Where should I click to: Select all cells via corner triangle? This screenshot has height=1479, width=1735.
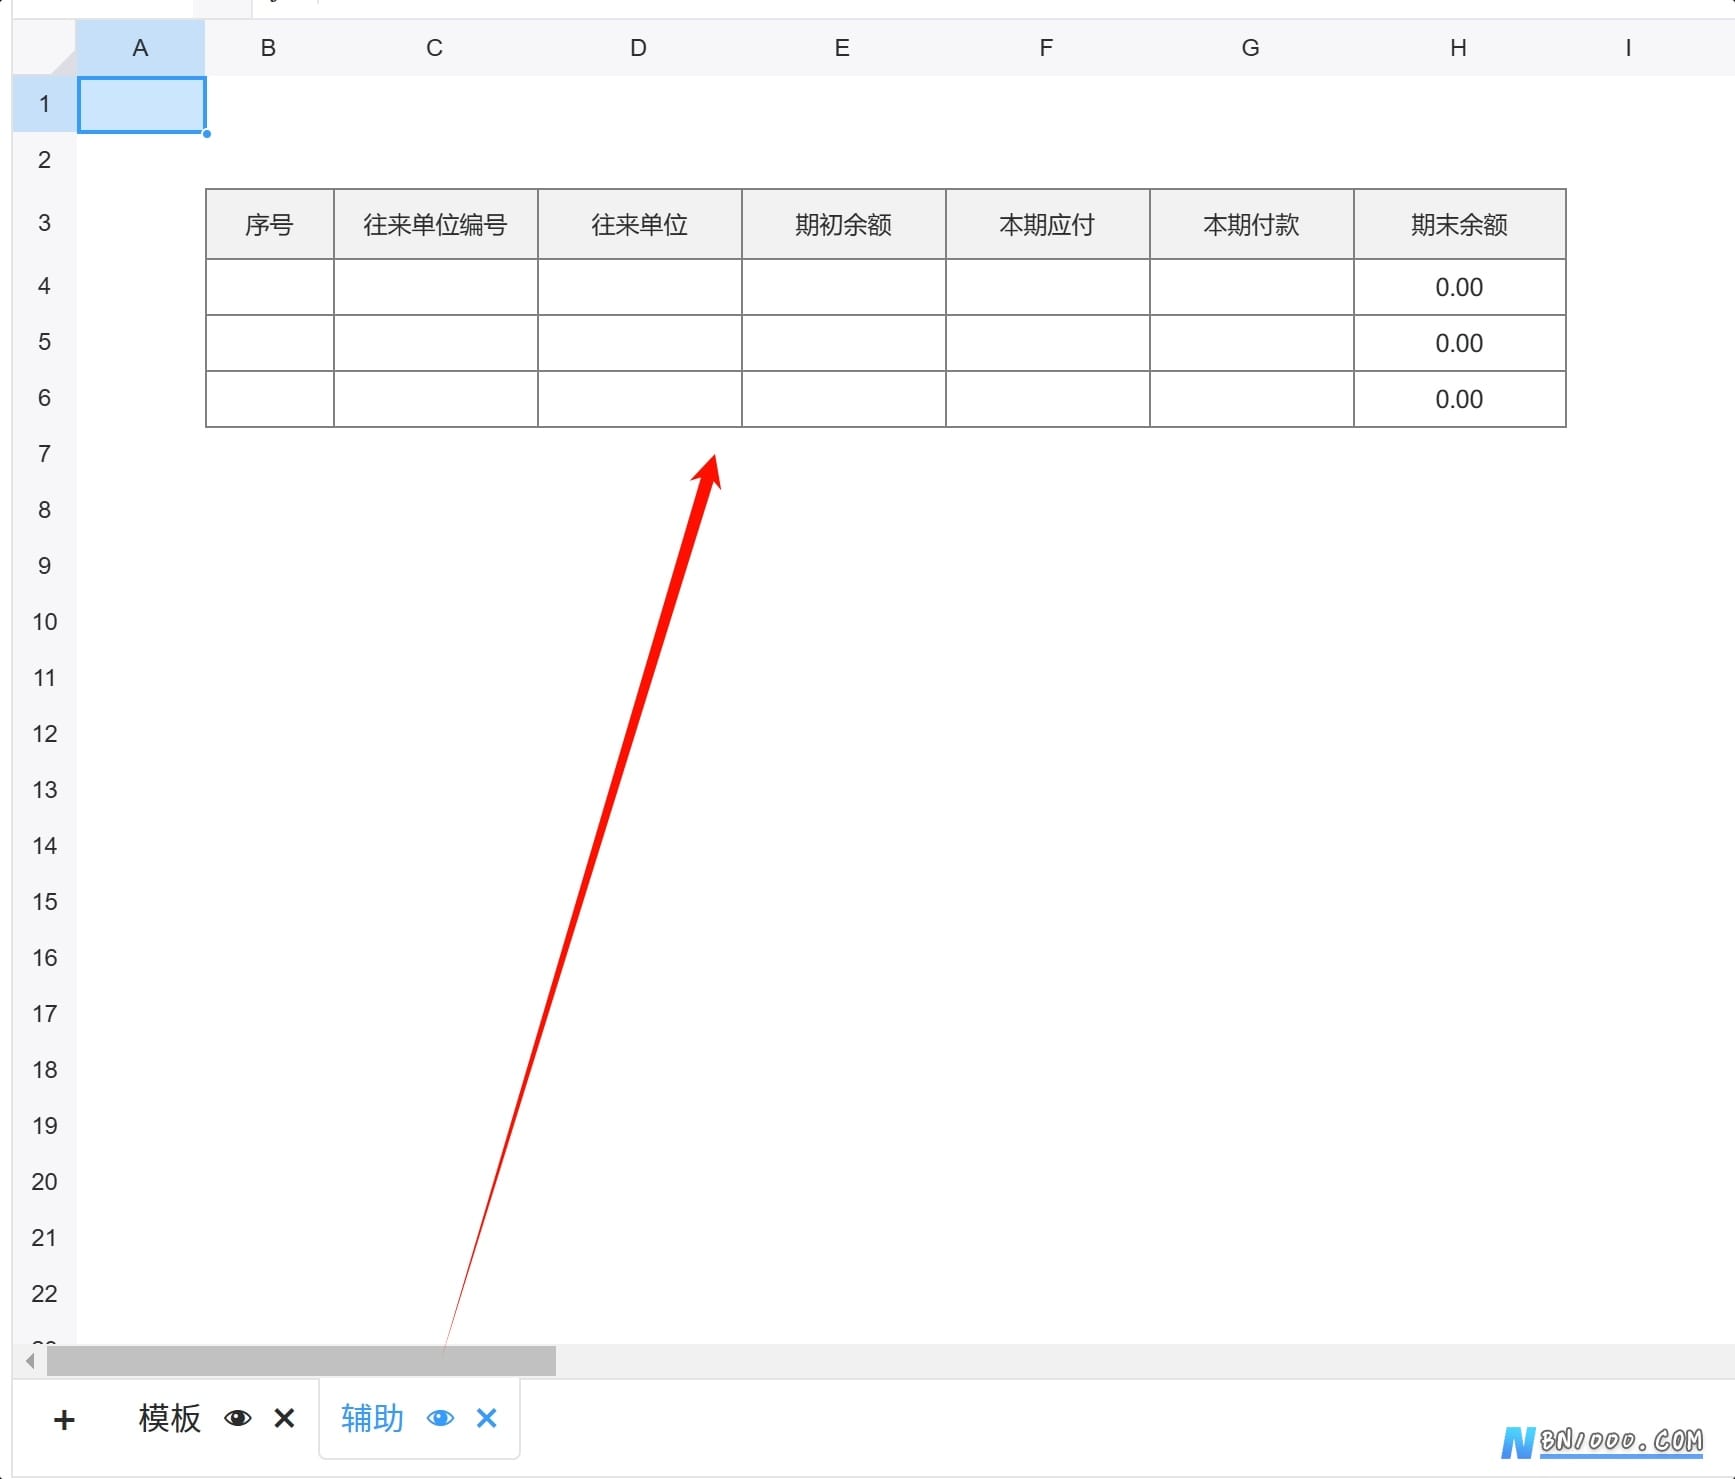click(62, 62)
